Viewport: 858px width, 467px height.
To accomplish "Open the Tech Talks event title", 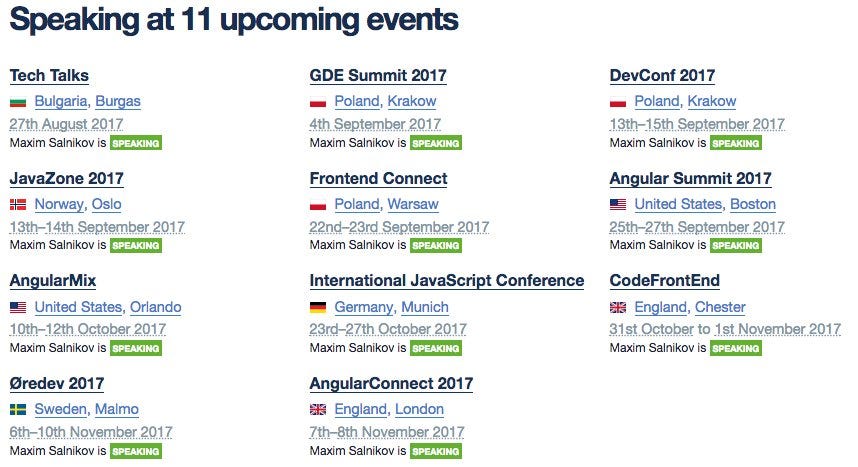I will click(49, 76).
